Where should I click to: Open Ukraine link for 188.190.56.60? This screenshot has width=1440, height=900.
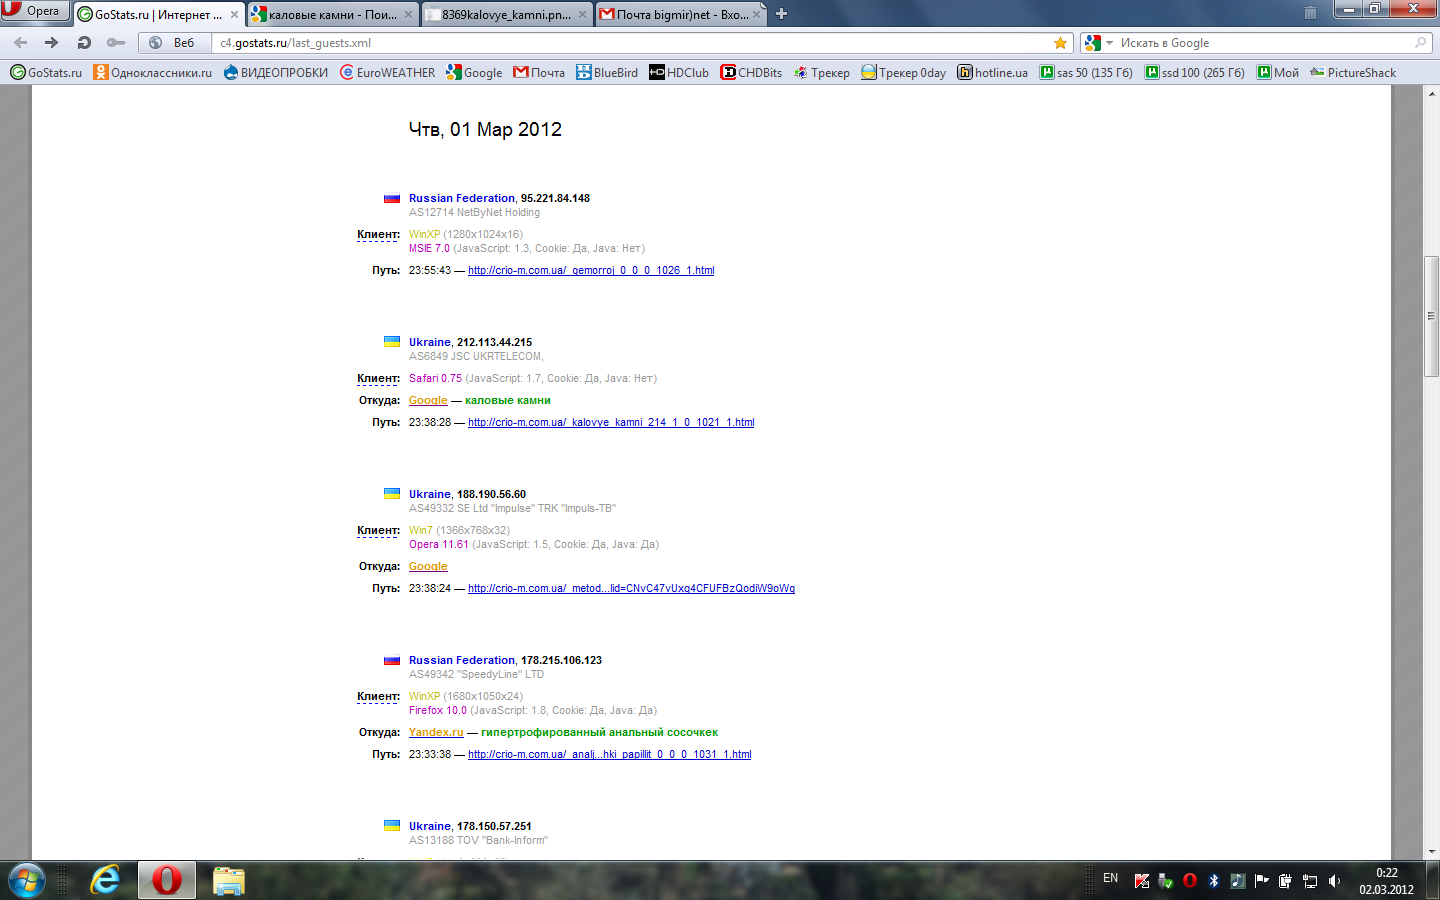pos(429,494)
